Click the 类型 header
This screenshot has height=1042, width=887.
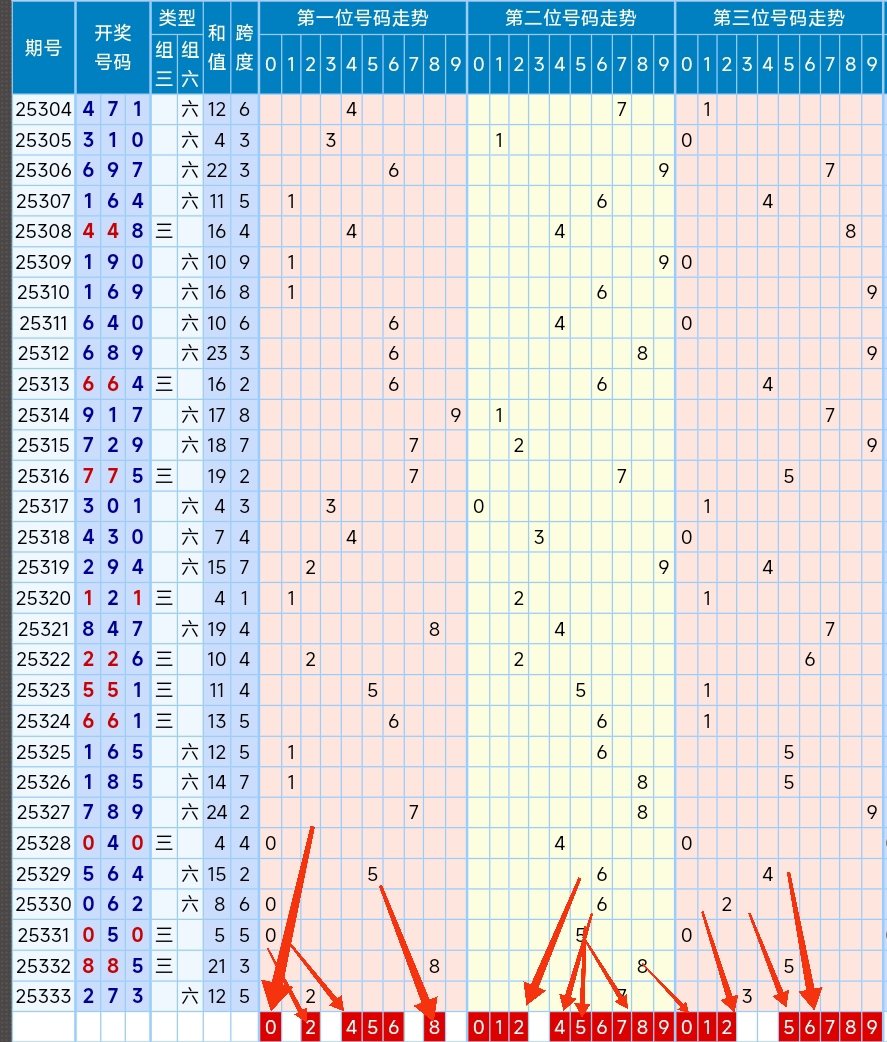177,18
